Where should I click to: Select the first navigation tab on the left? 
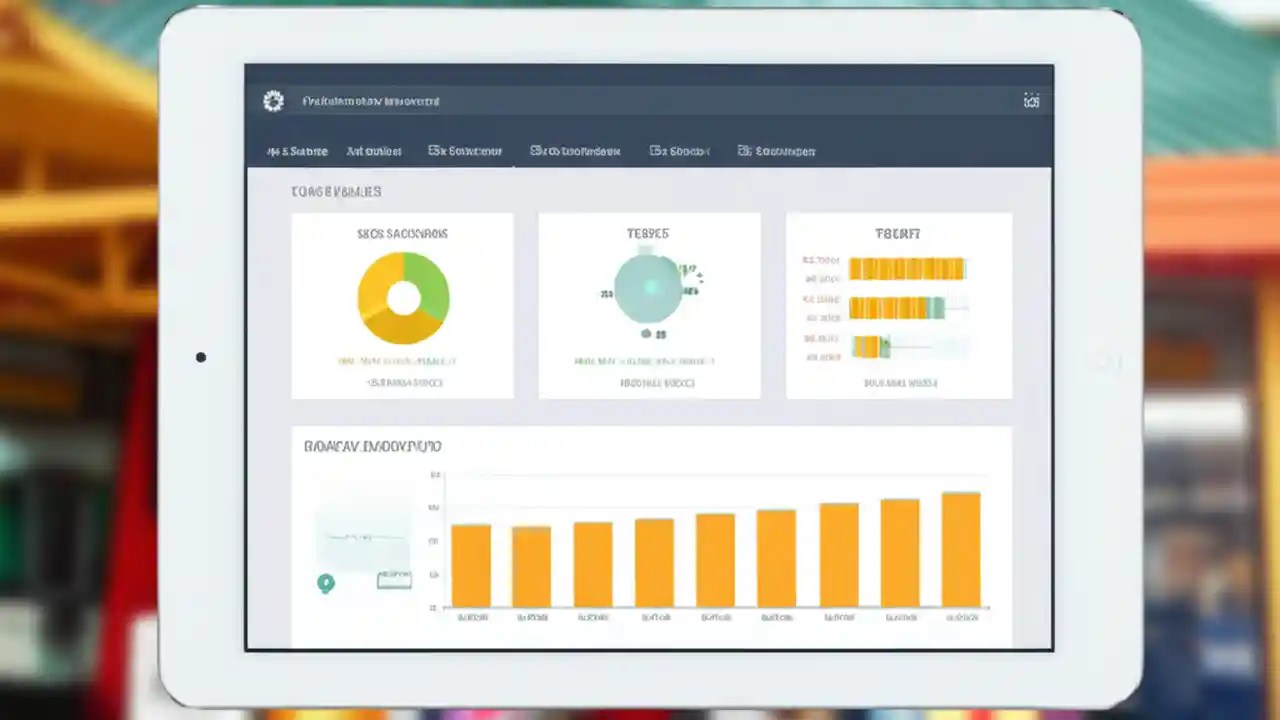click(x=297, y=151)
